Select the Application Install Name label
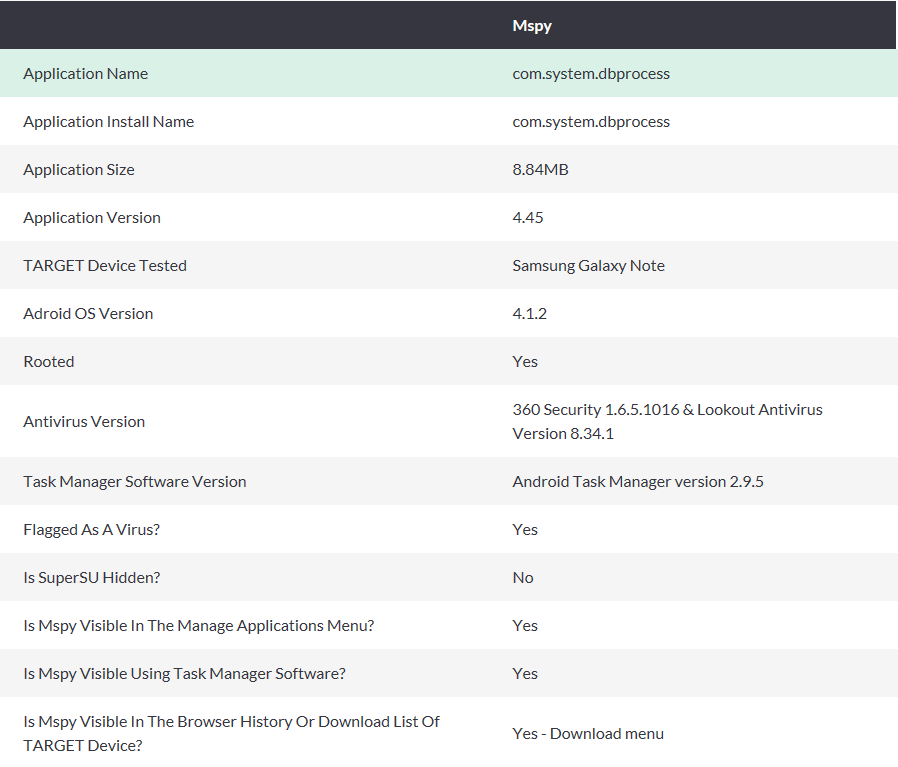Image resolution: width=898 pixels, height=767 pixels. point(108,121)
